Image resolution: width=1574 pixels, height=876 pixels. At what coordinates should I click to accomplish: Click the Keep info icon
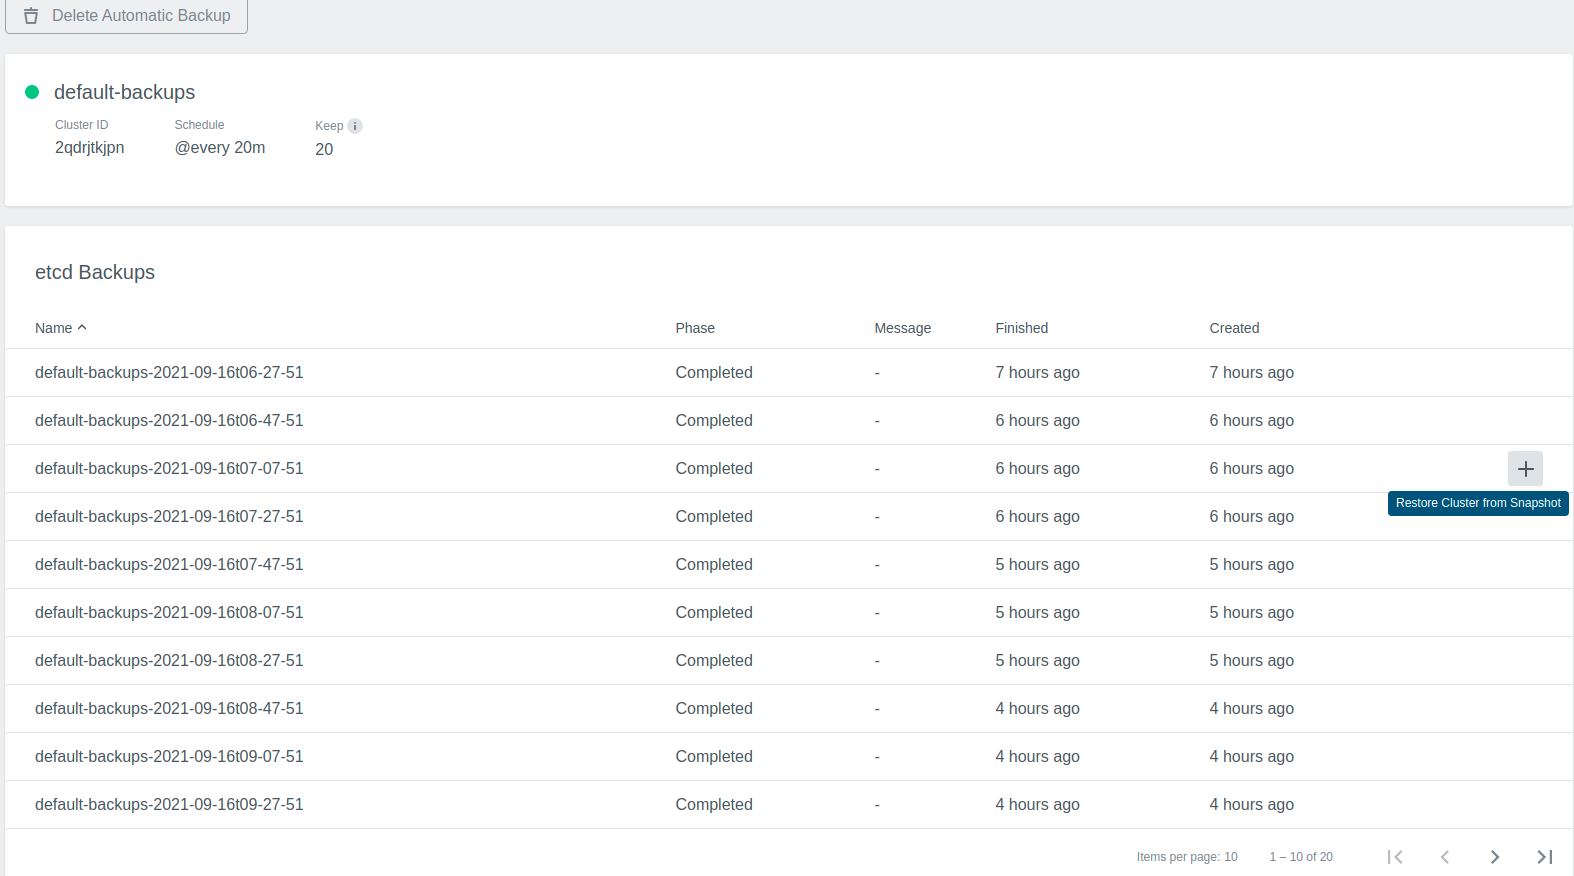[355, 126]
